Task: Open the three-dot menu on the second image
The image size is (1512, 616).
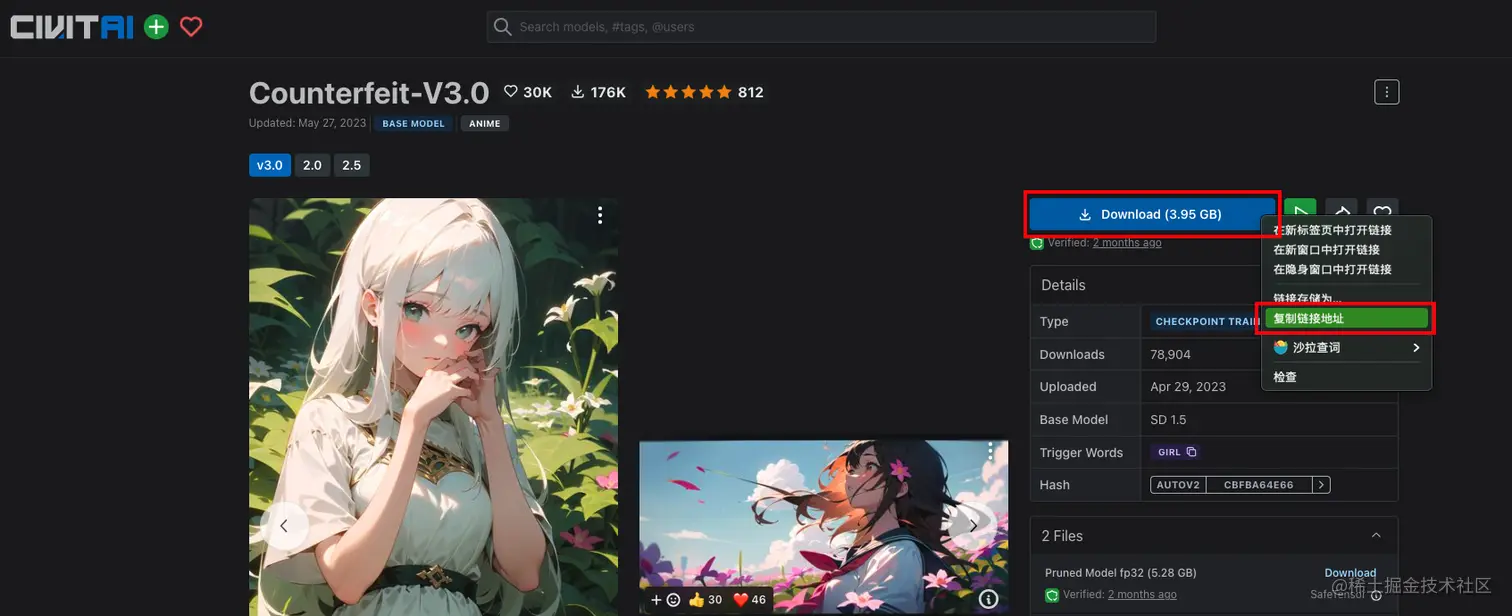Action: [x=990, y=452]
